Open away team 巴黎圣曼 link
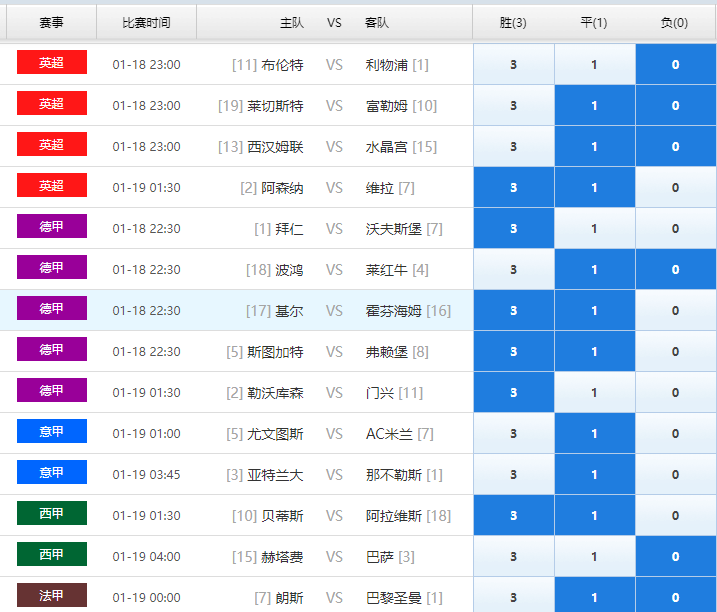The image size is (717, 612). tap(394, 598)
